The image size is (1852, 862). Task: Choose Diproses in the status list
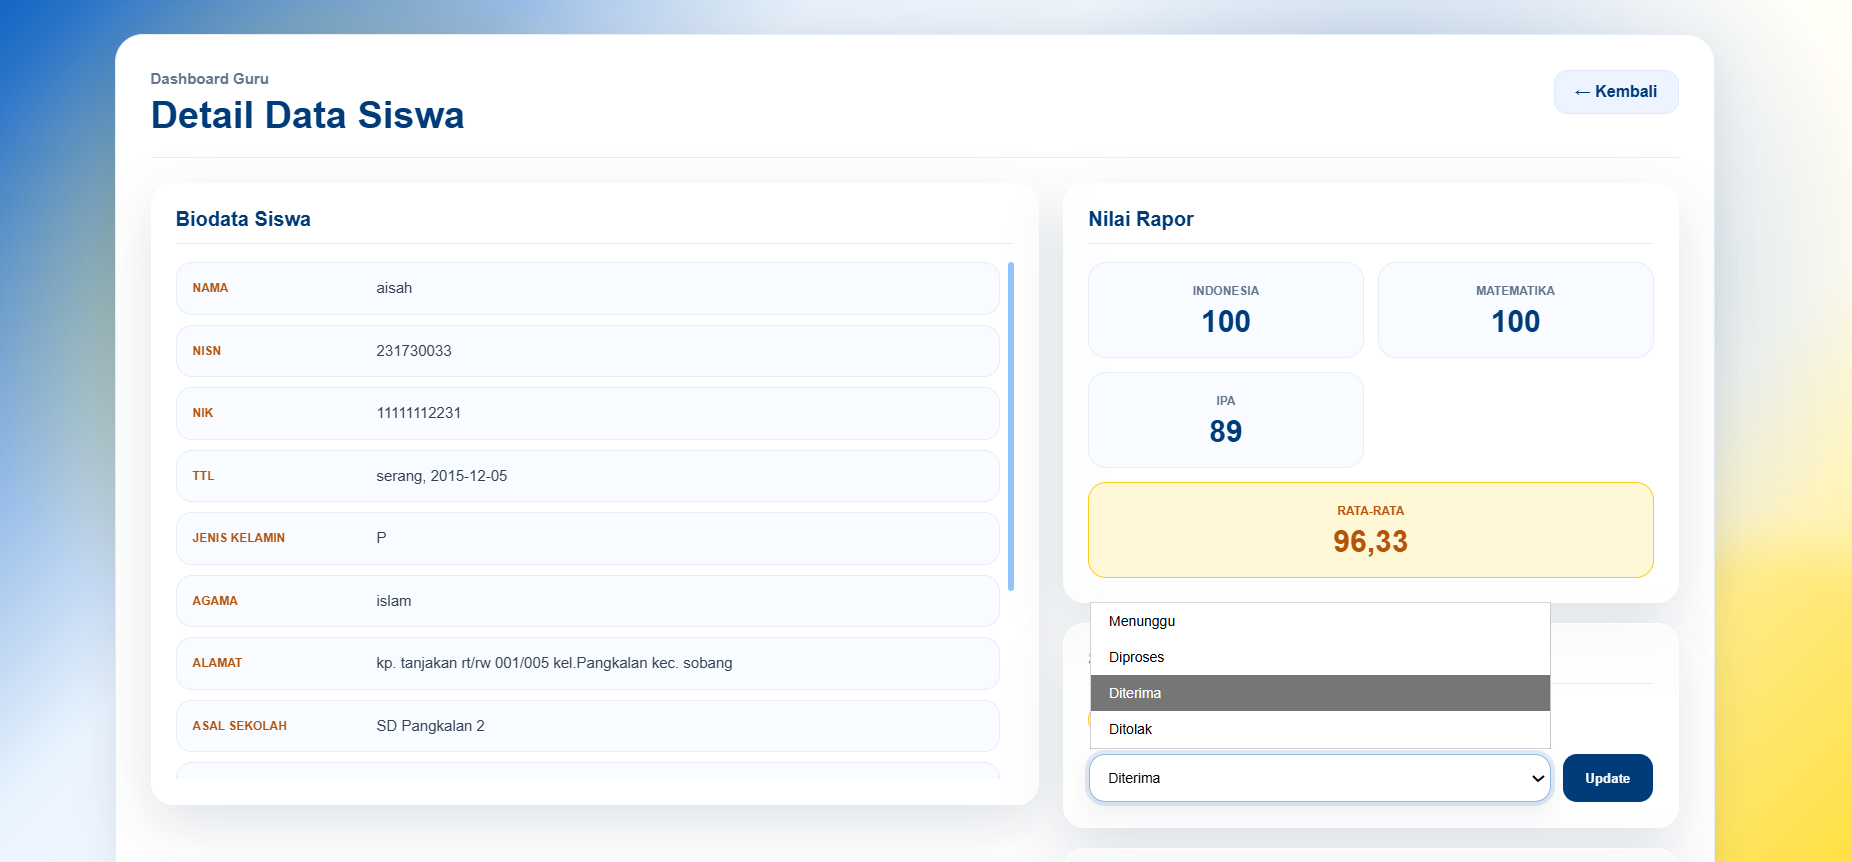click(1320, 657)
